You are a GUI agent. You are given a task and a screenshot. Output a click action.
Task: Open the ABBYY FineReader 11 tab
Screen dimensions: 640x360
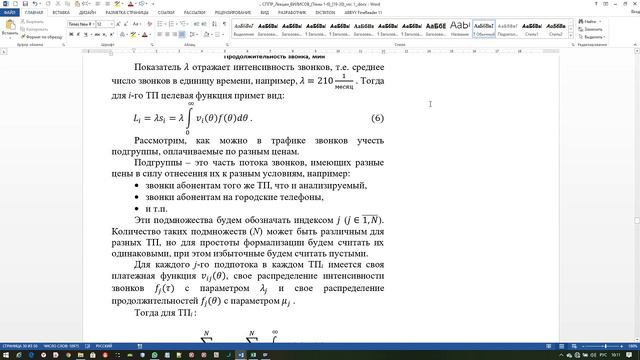(x=363, y=13)
